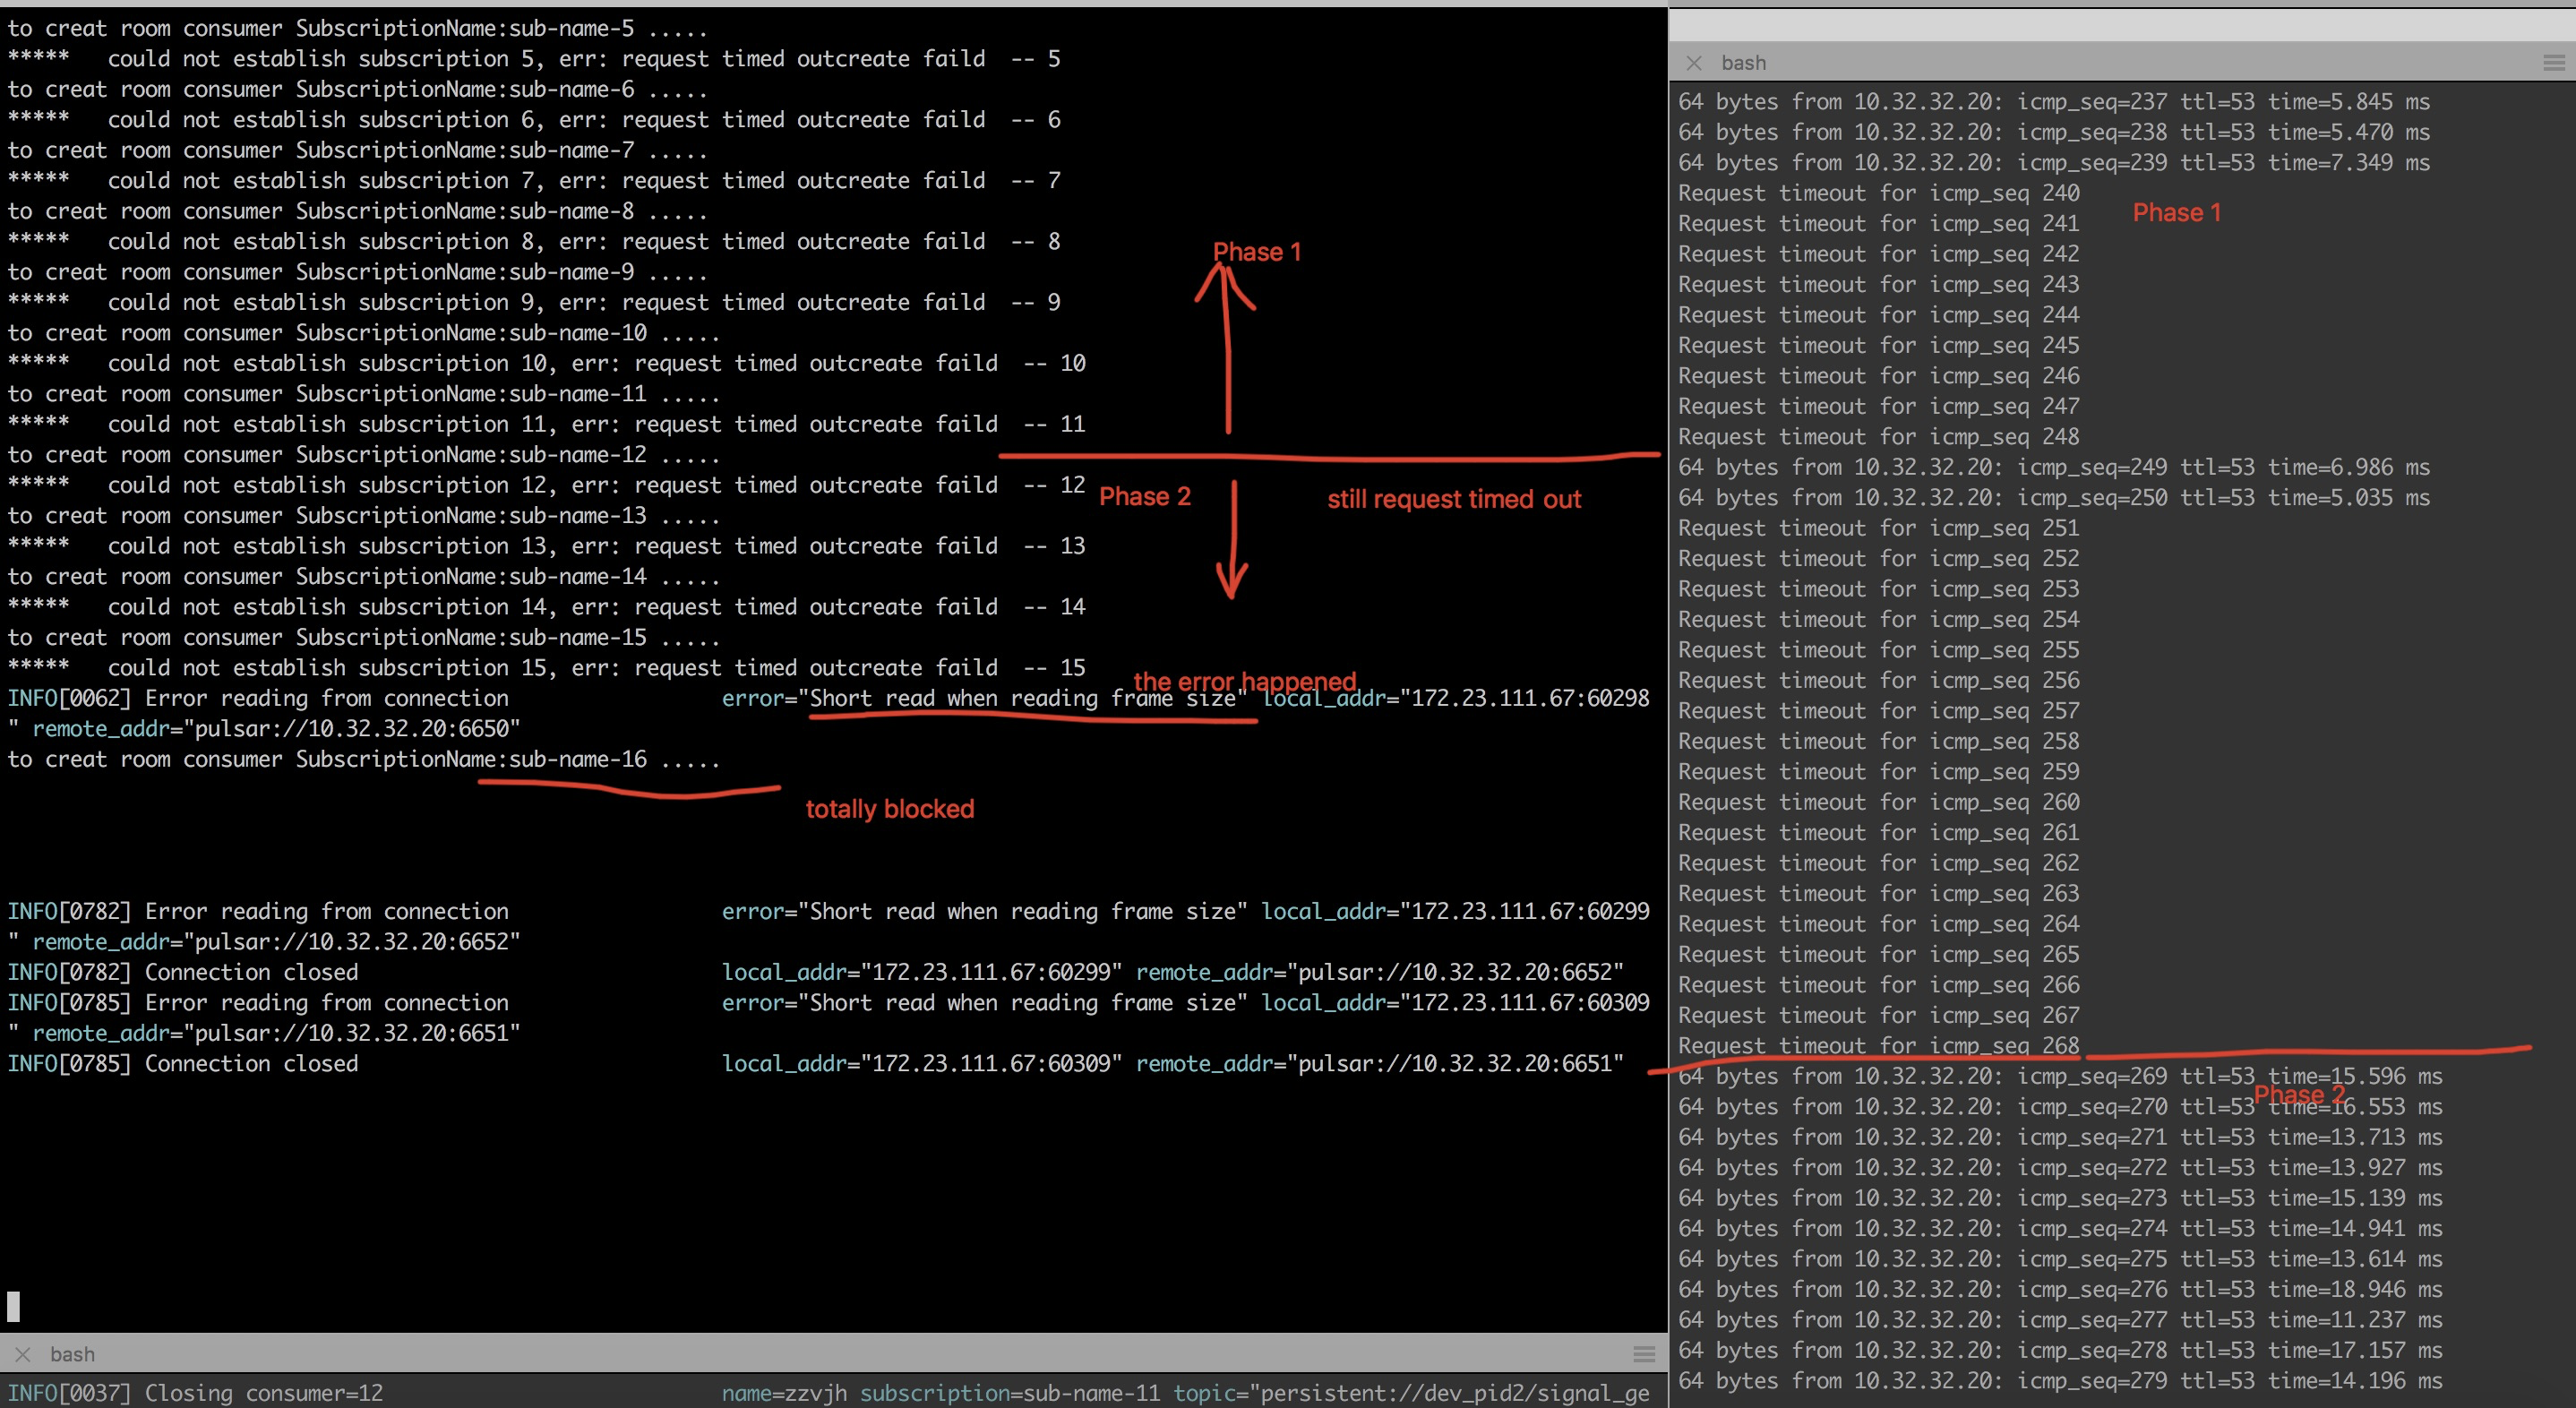Click the terminal cursor block in left pane

click(13, 1305)
